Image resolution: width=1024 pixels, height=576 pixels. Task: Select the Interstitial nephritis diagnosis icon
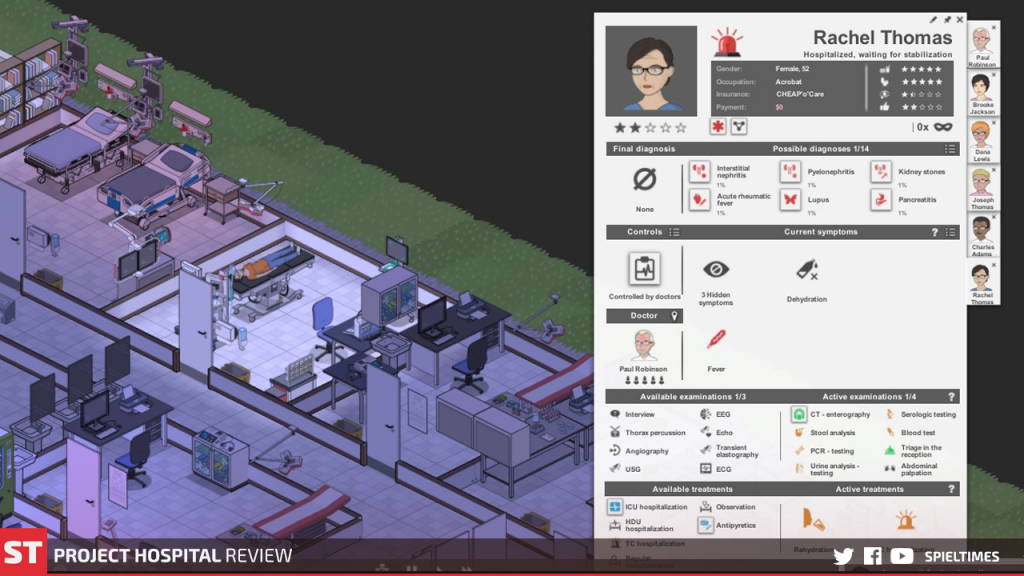coord(699,172)
